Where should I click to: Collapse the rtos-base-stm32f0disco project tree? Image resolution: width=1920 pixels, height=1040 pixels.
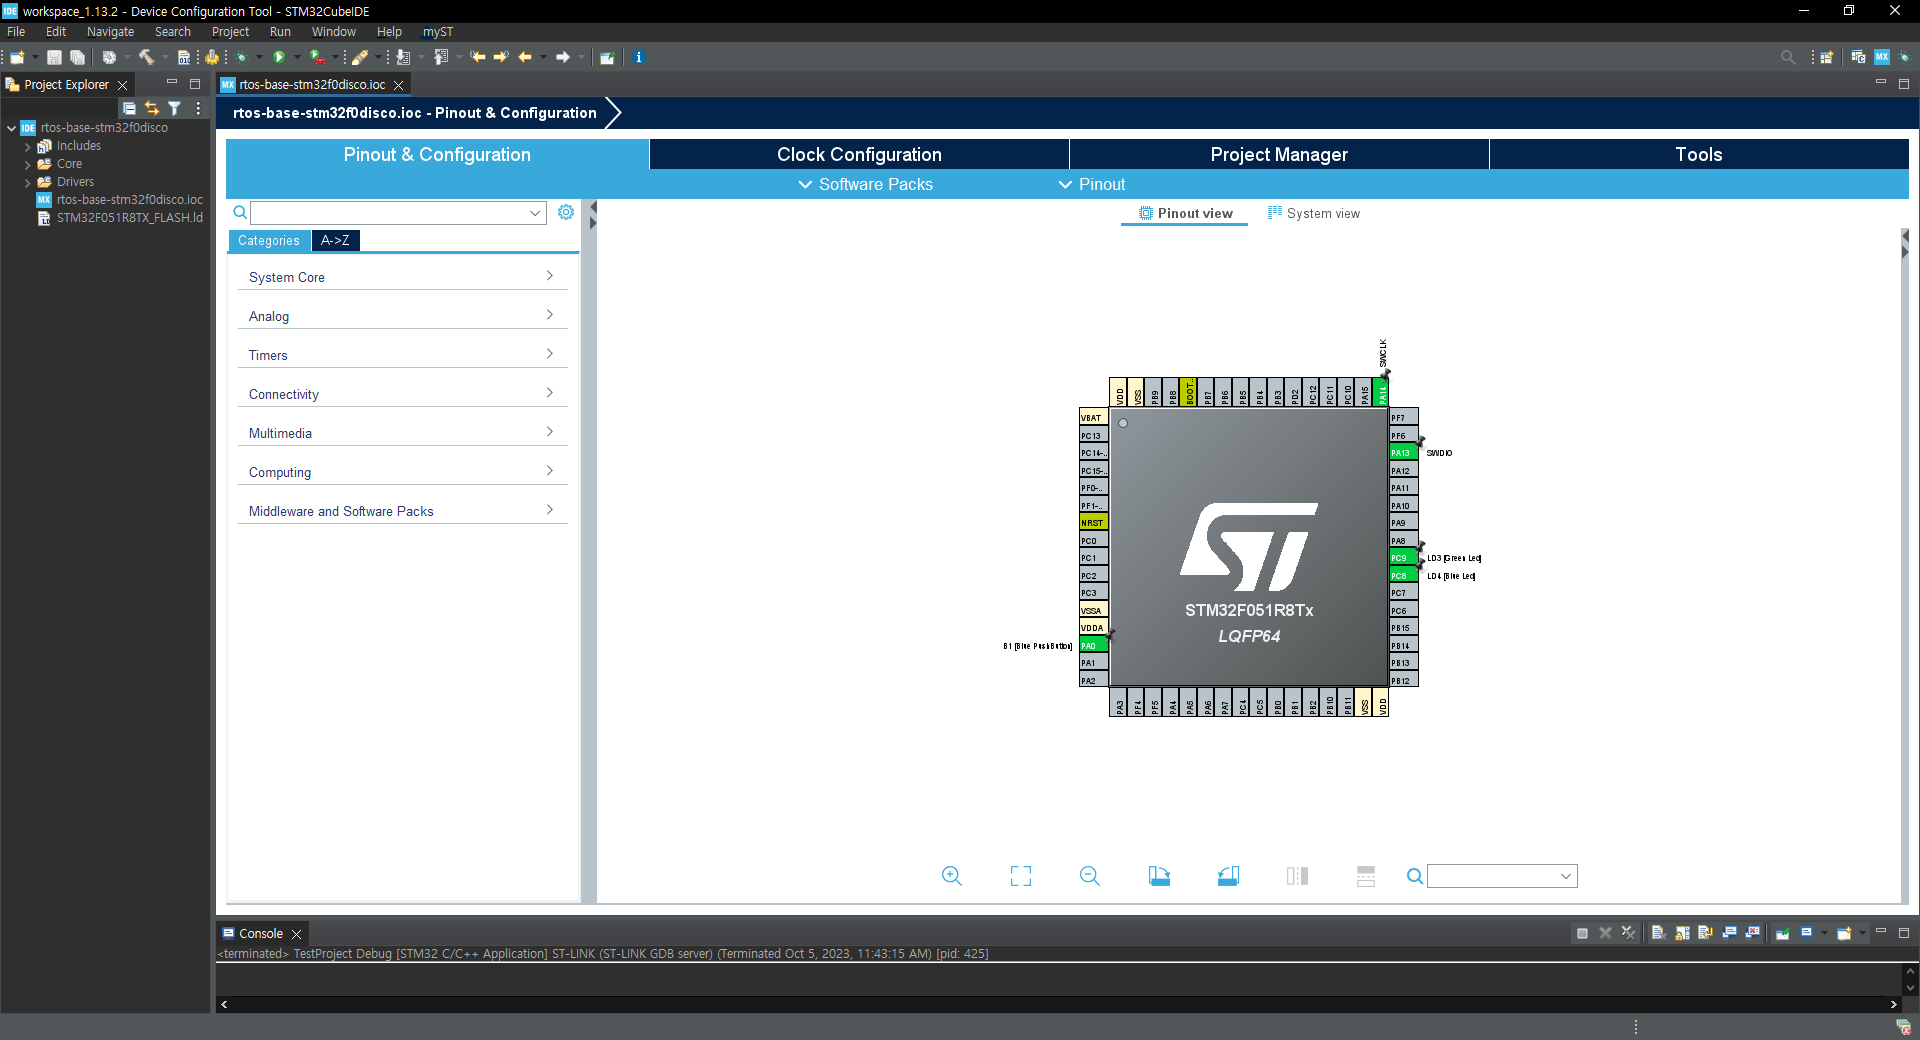pos(11,128)
